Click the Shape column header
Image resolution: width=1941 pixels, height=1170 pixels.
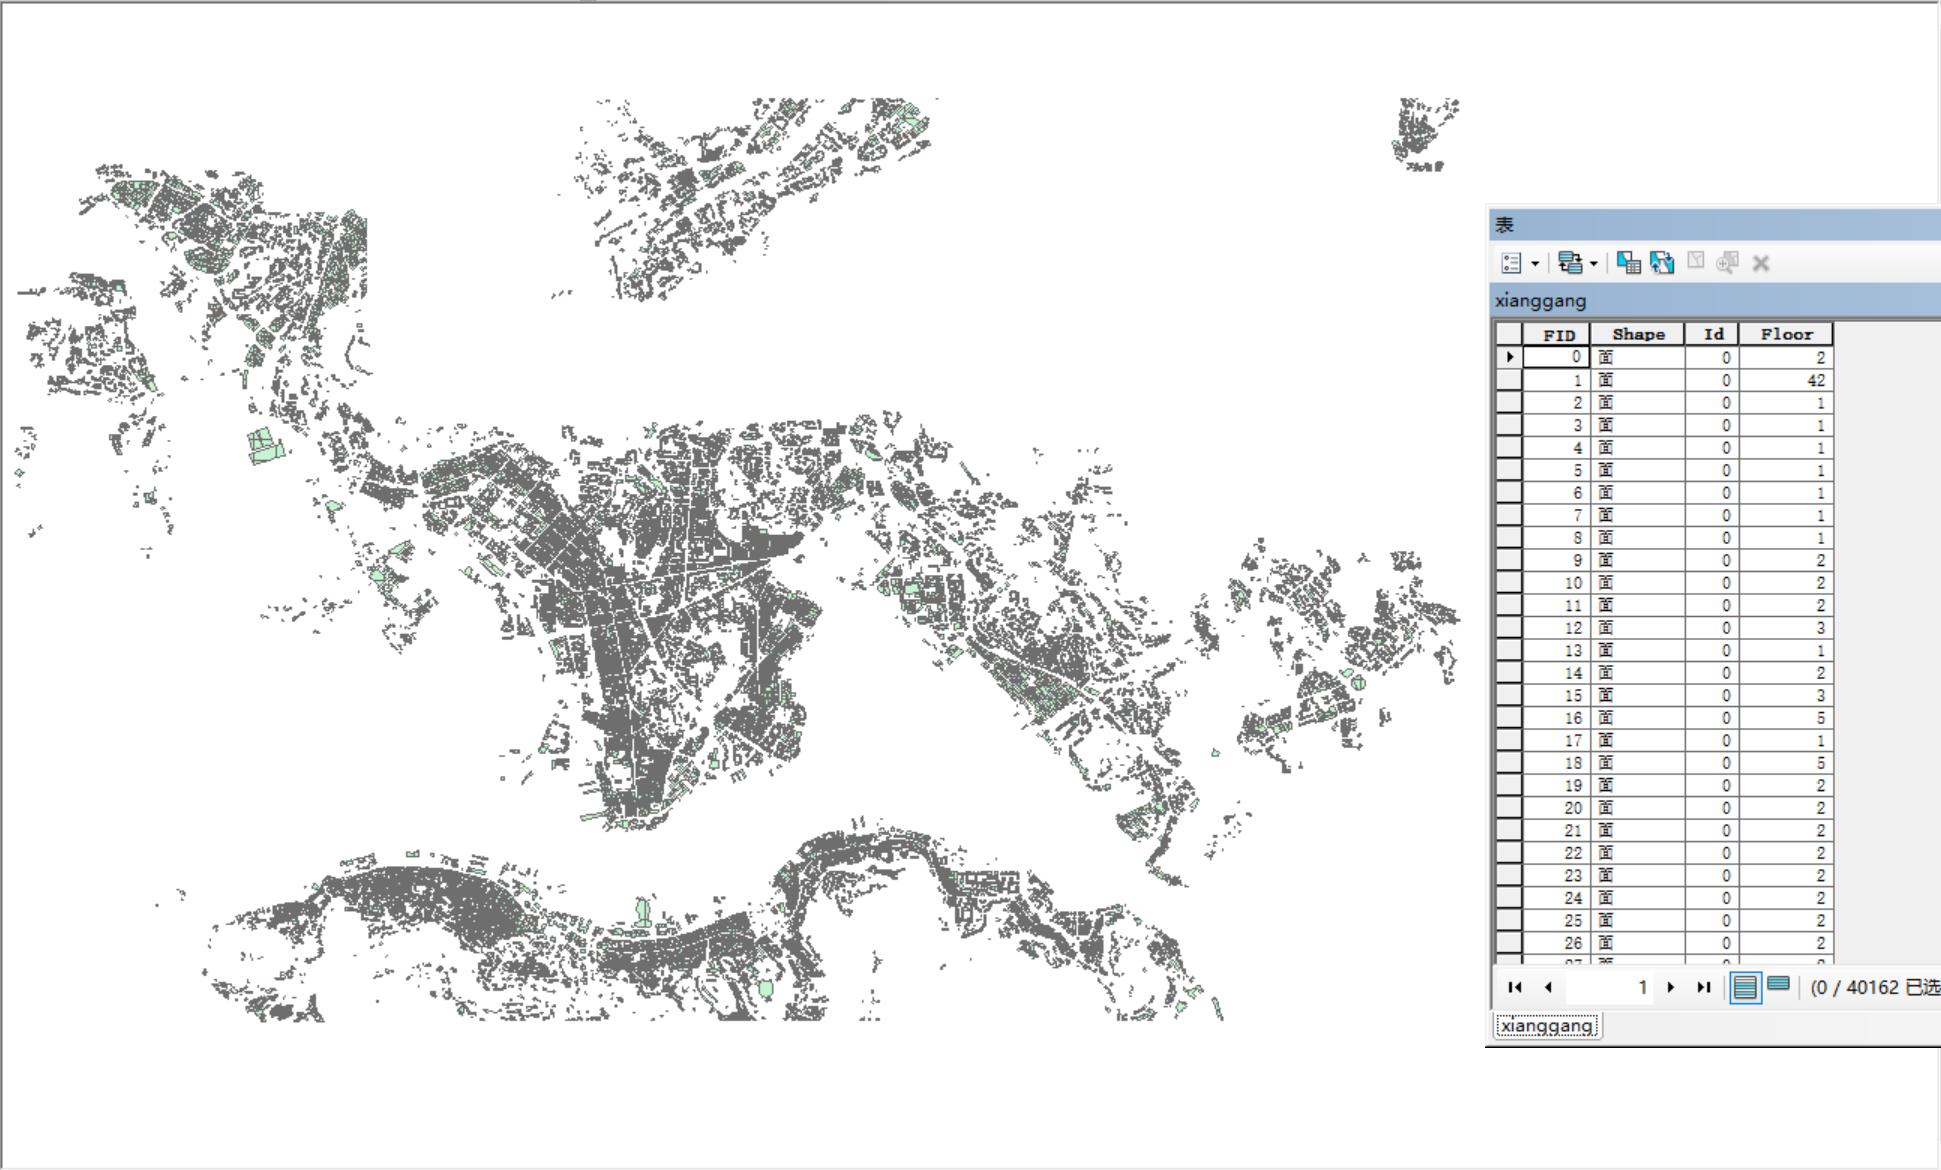coord(1638,334)
